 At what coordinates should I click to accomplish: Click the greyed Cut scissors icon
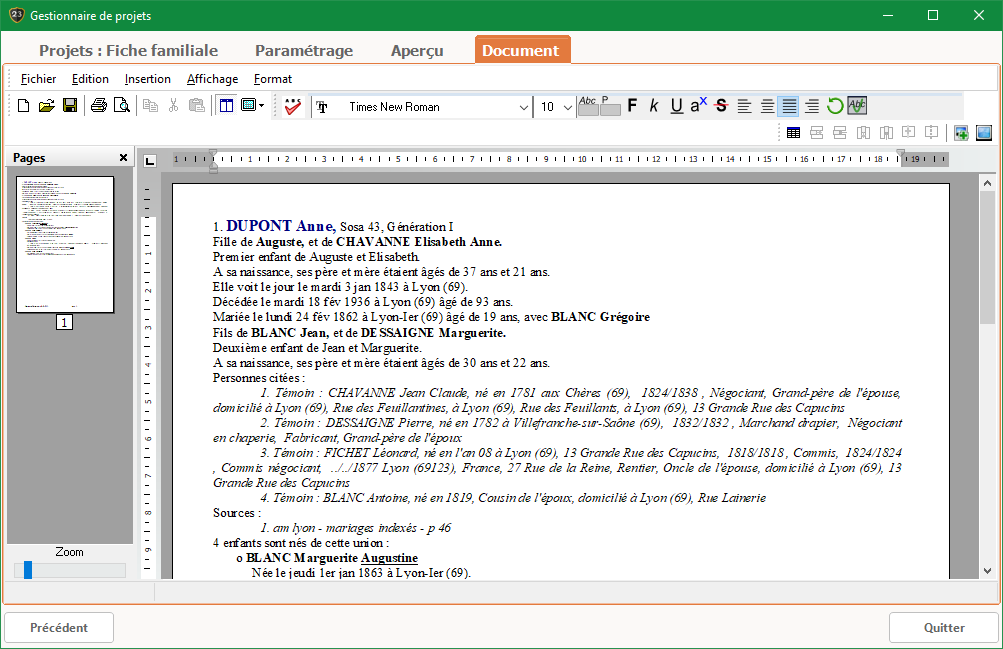tap(173, 106)
